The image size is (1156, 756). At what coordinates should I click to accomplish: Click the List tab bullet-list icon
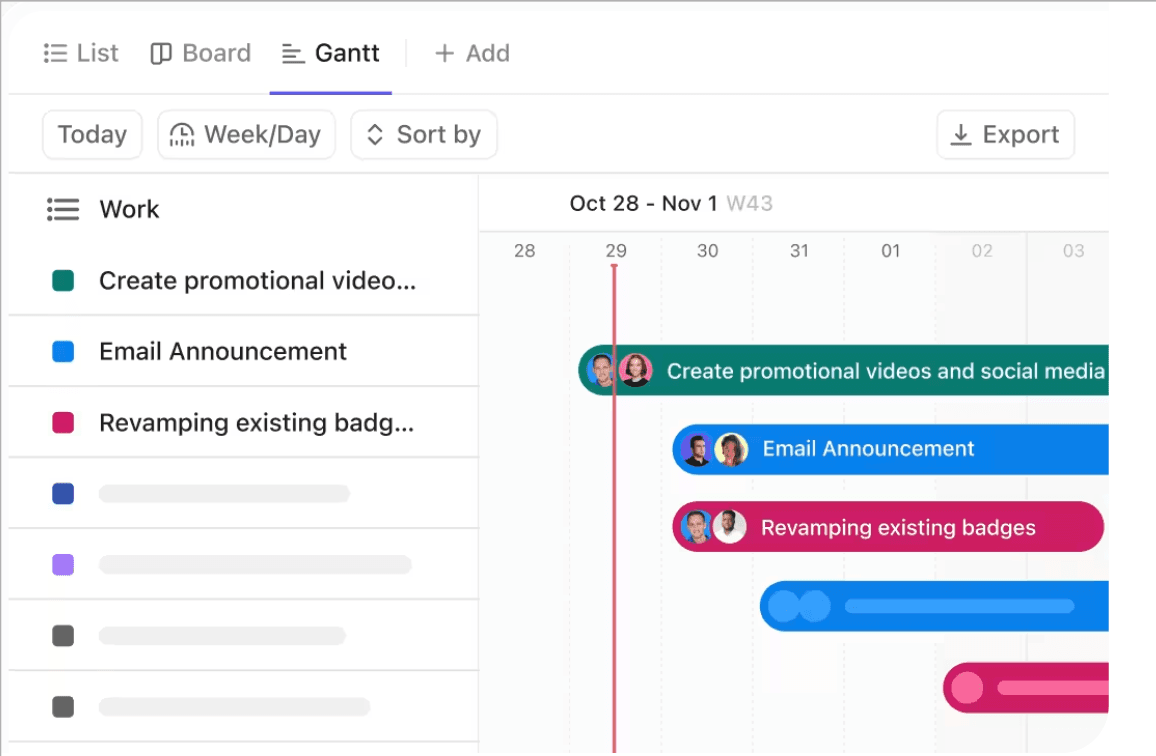pyautogui.click(x=55, y=53)
